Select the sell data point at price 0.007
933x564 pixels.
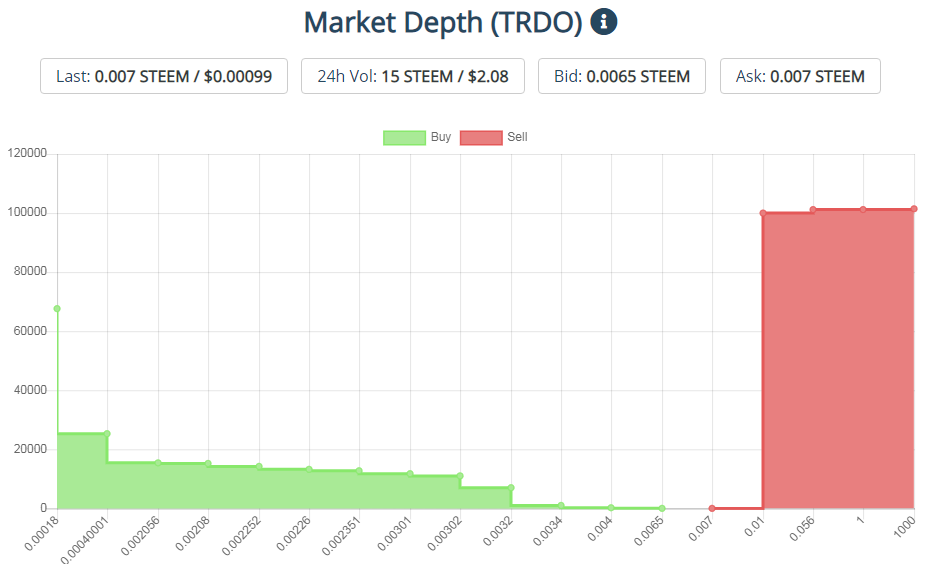pyautogui.click(x=712, y=509)
